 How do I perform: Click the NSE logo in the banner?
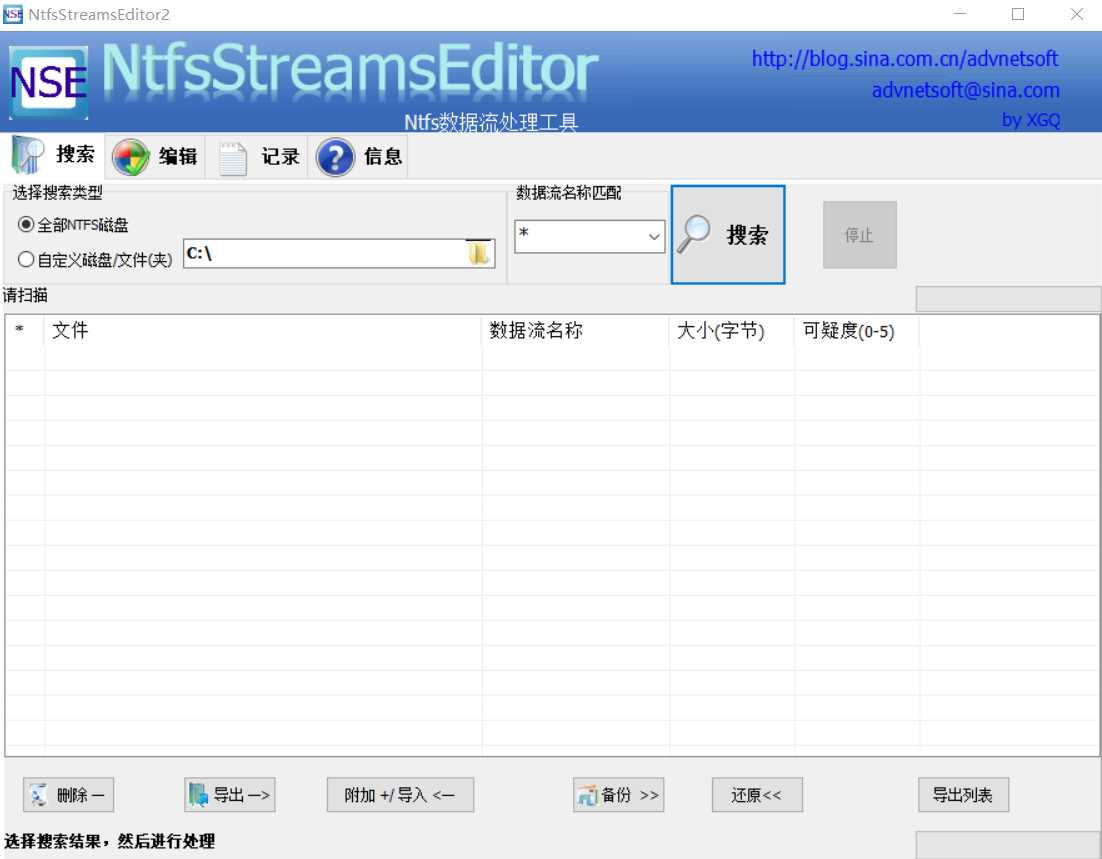(48, 82)
